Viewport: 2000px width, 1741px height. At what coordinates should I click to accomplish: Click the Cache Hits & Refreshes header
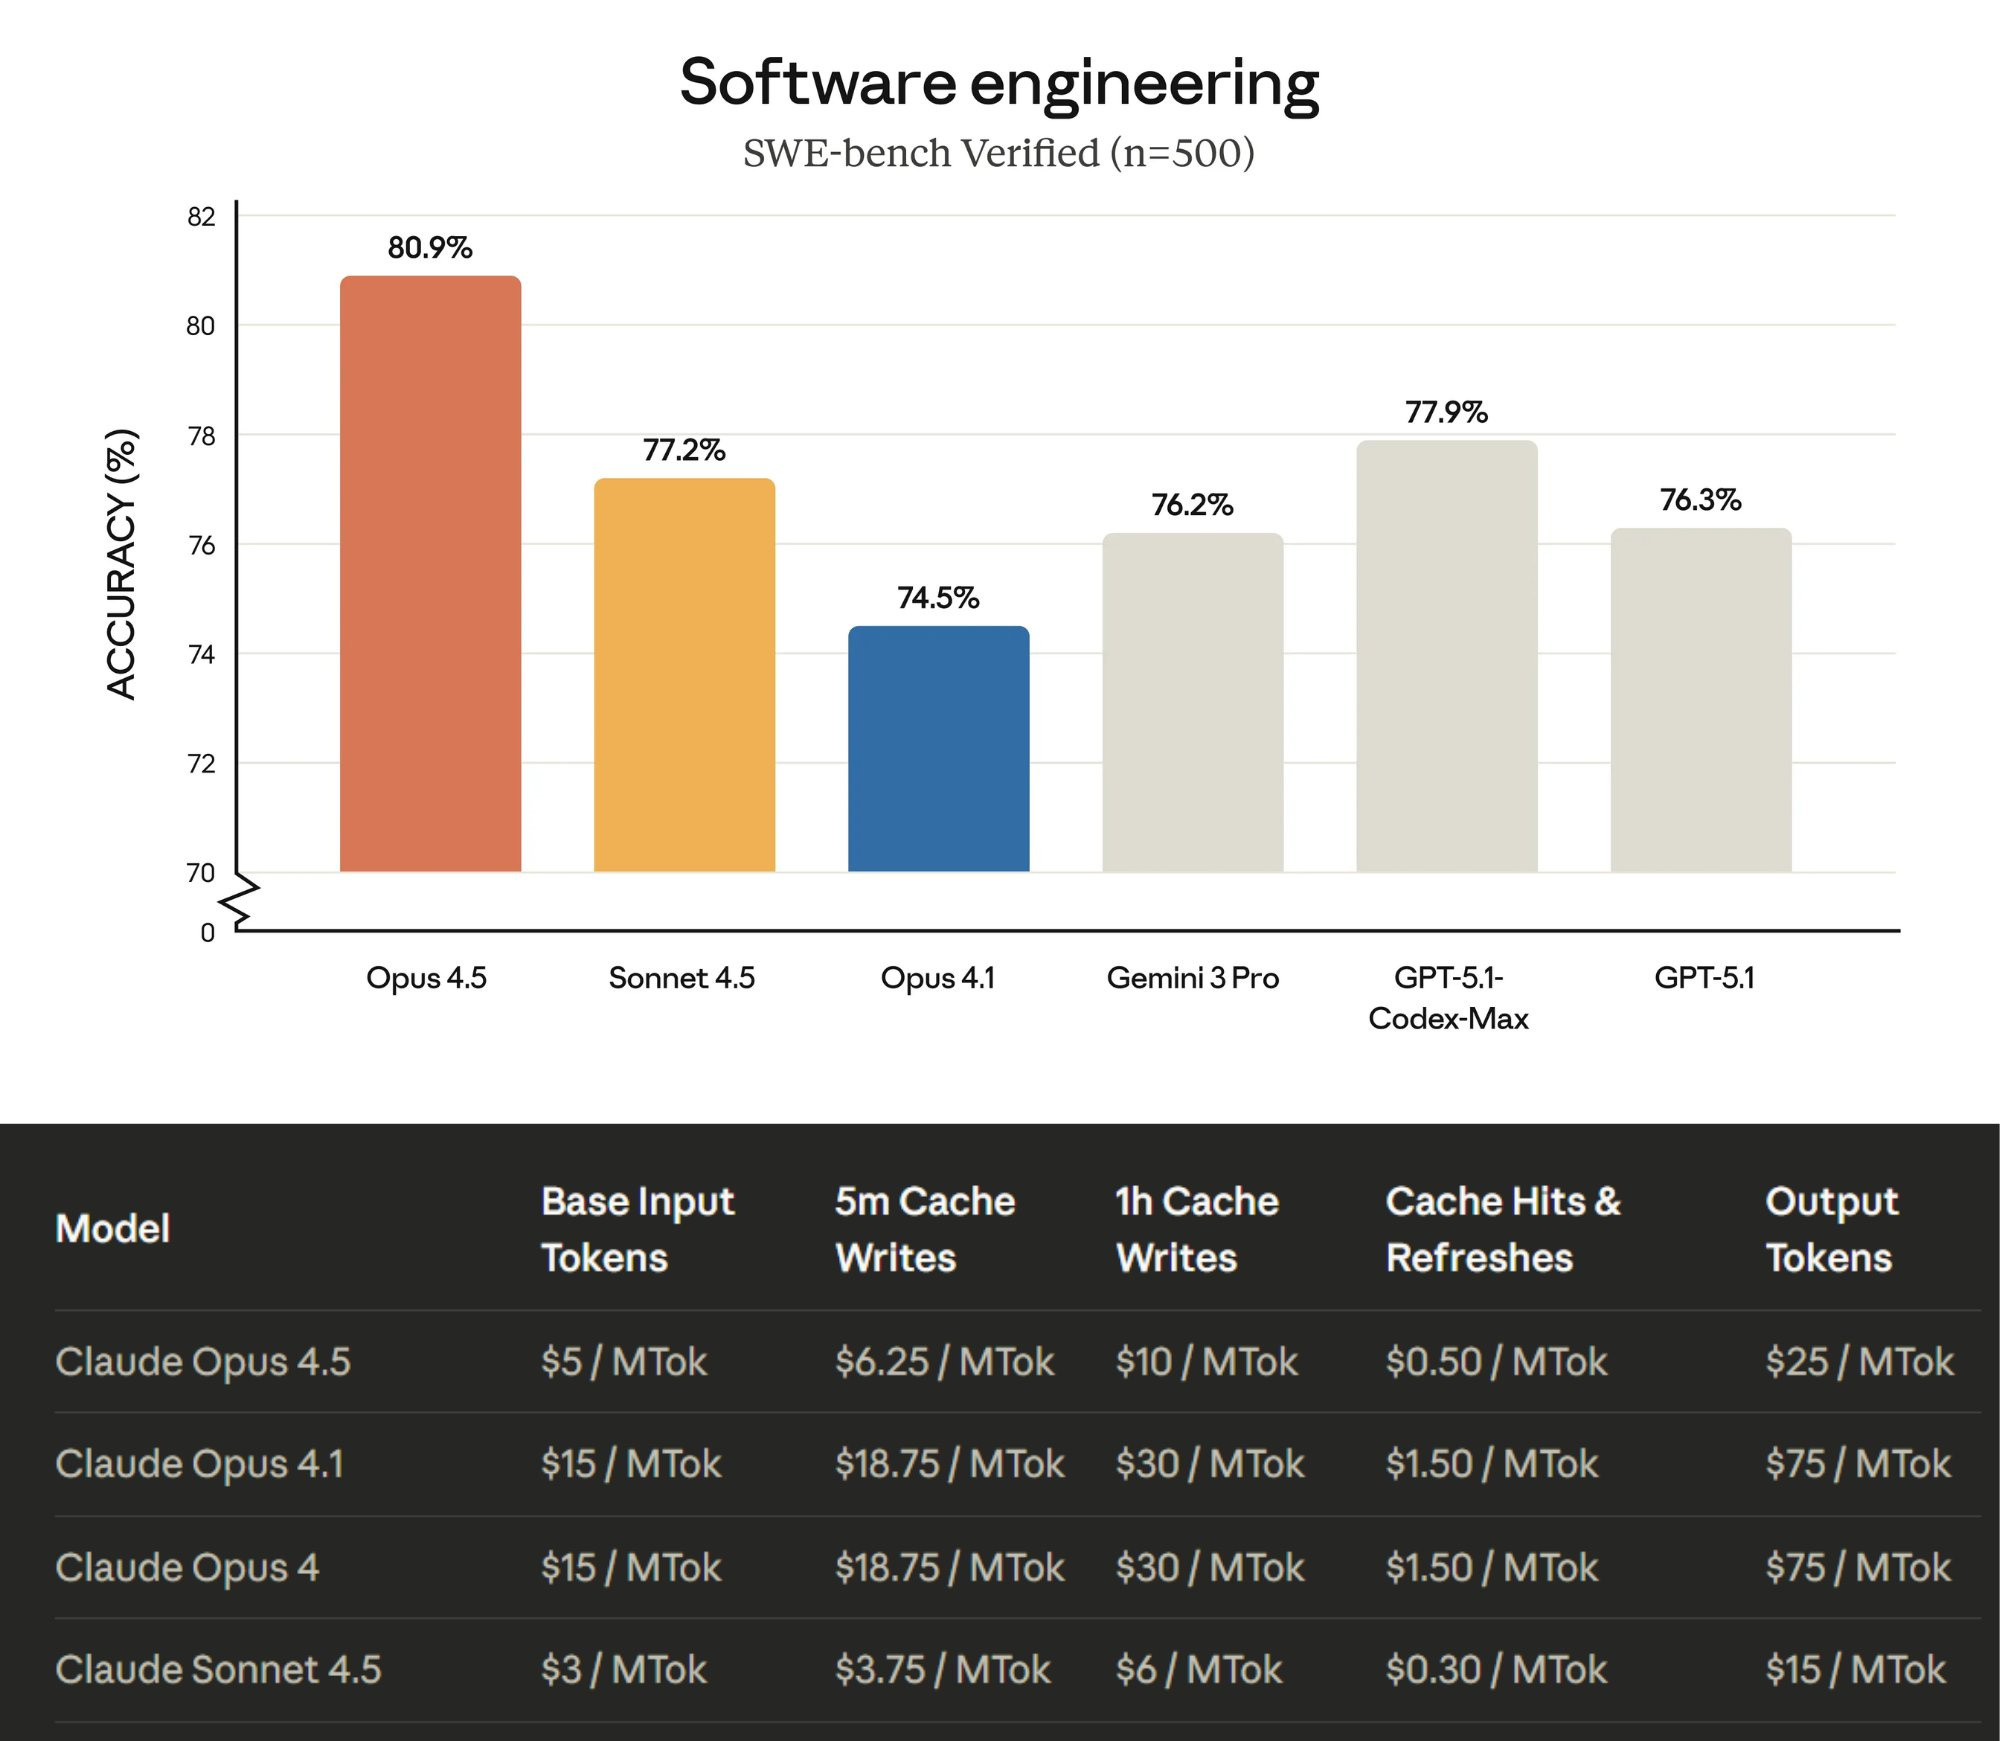click(x=1502, y=1228)
